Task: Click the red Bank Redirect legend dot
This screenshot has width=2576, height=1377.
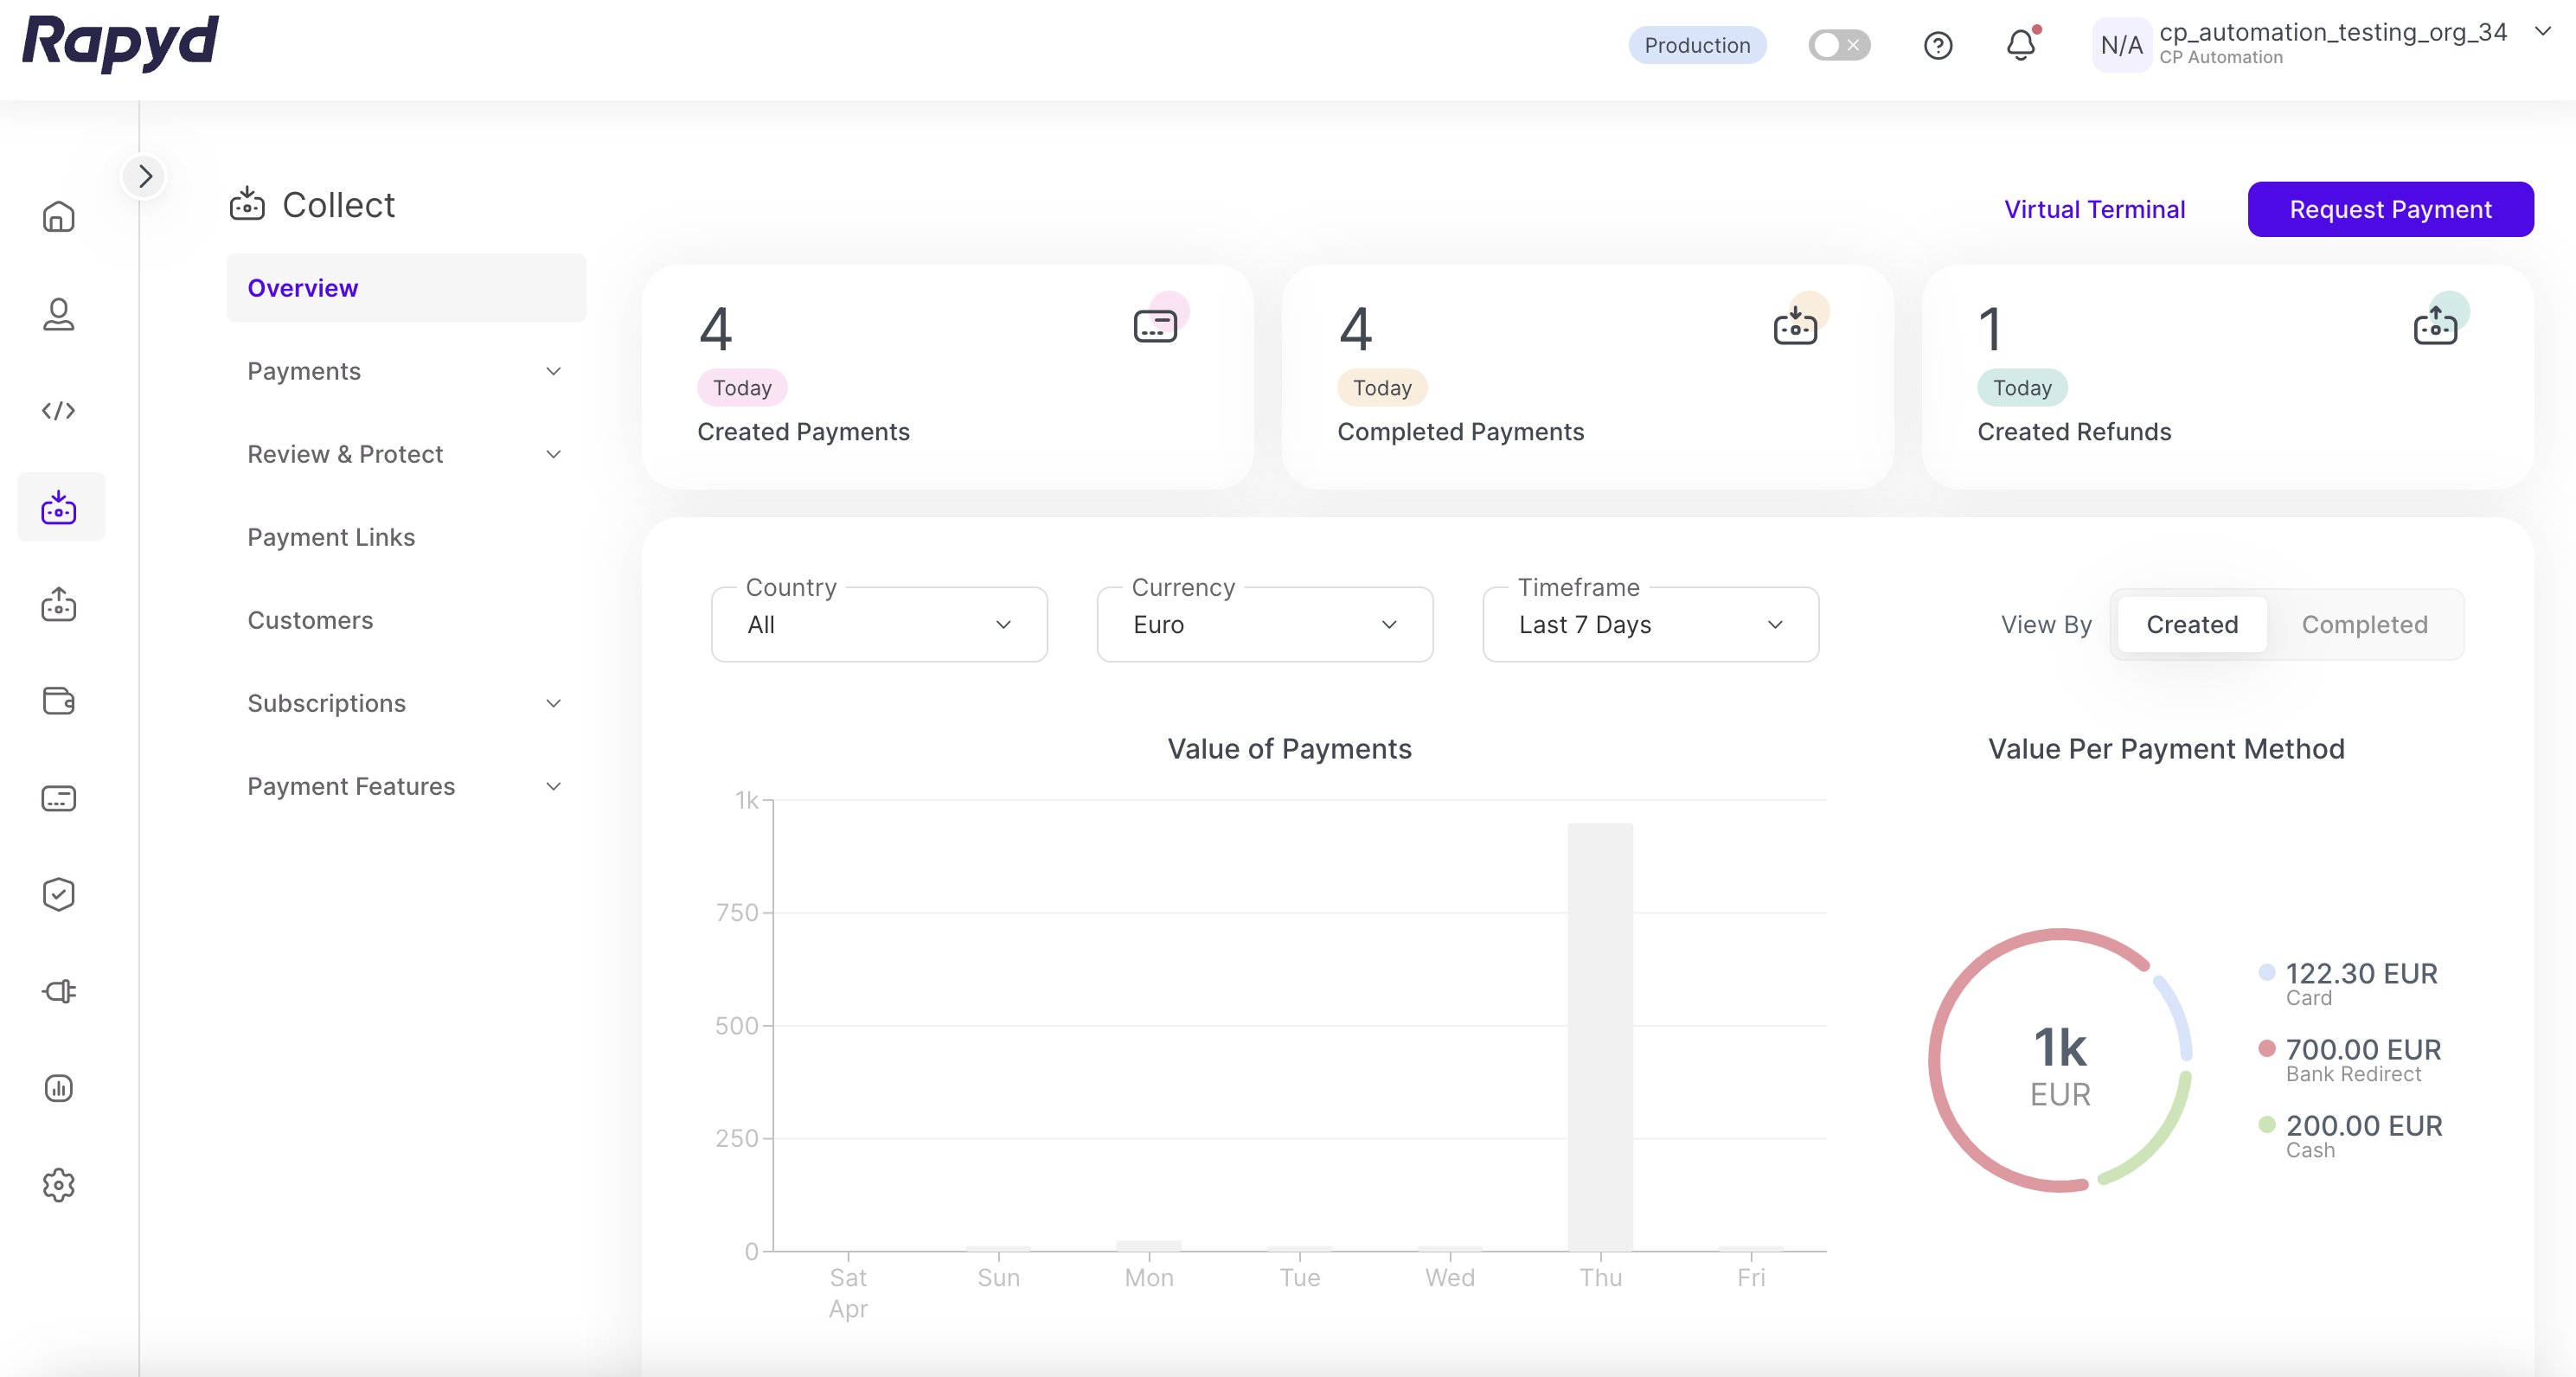Action: (x=2267, y=1048)
